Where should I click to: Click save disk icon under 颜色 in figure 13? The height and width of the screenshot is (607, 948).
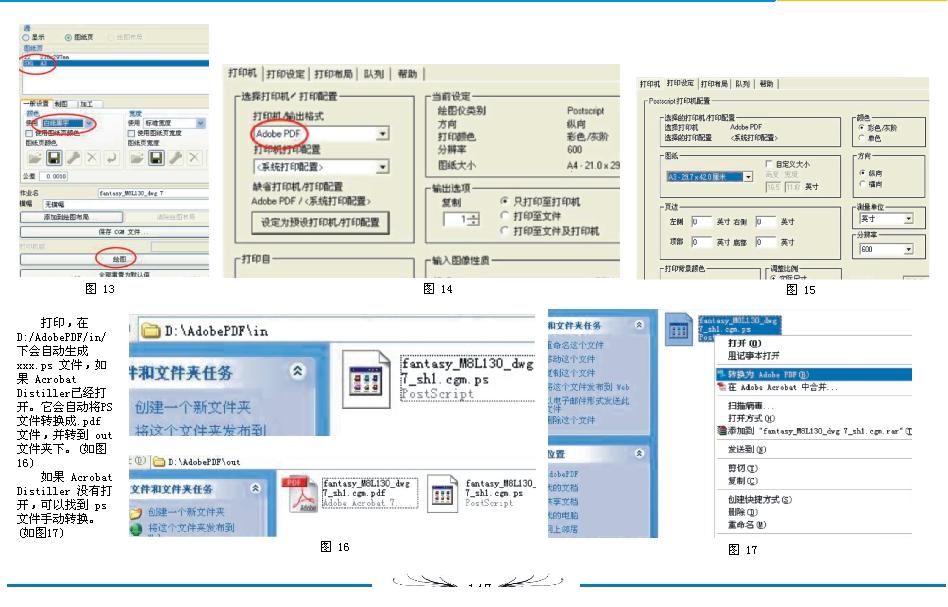pos(54,158)
